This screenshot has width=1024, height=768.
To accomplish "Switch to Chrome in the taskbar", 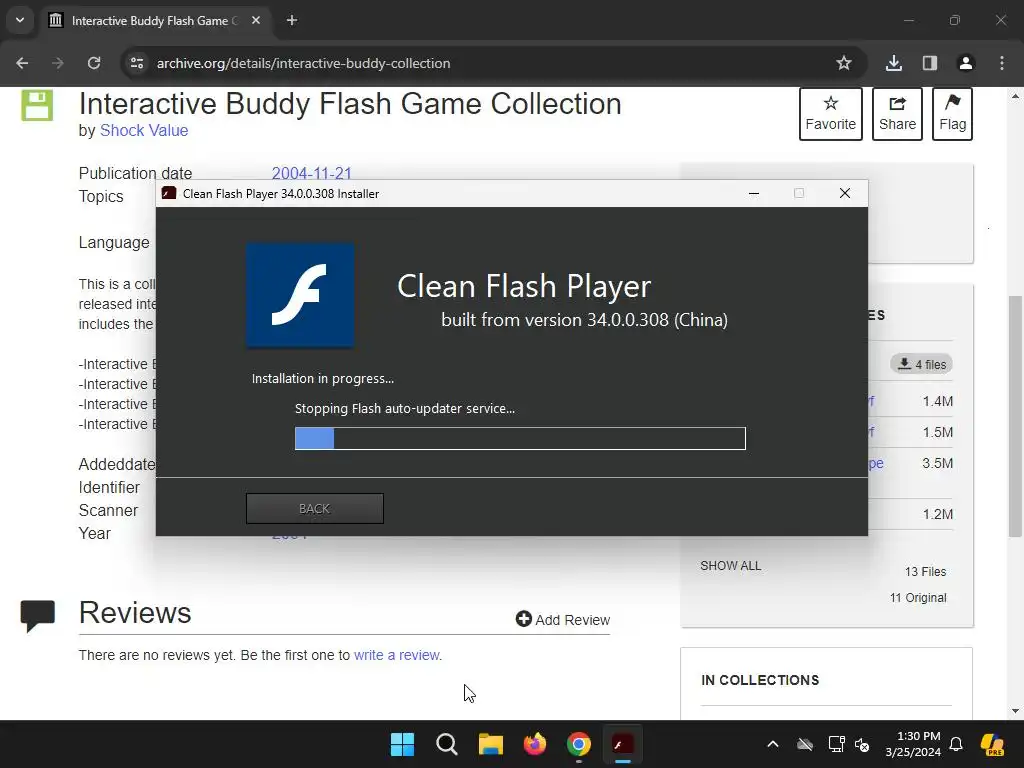I will click(579, 744).
